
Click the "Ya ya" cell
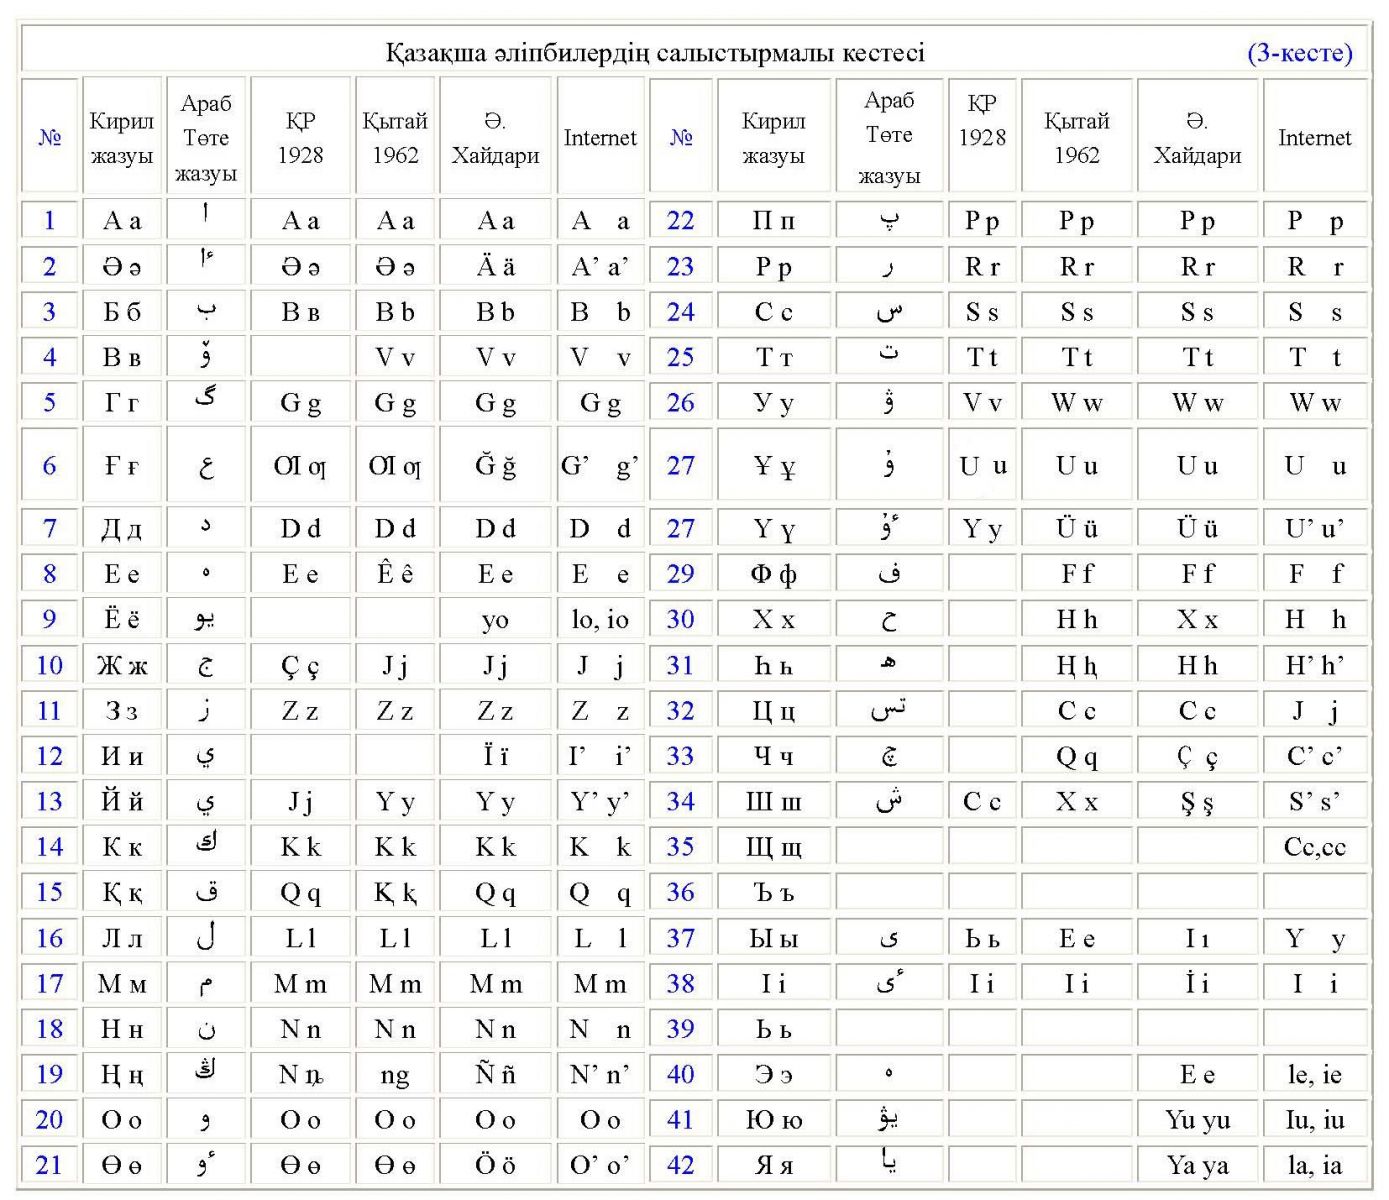[x=1197, y=1165]
